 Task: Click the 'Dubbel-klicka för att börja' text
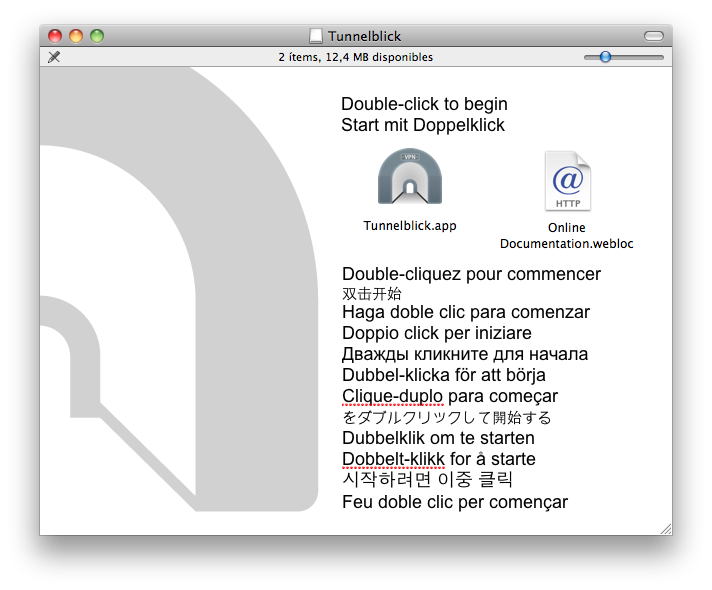coord(444,375)
